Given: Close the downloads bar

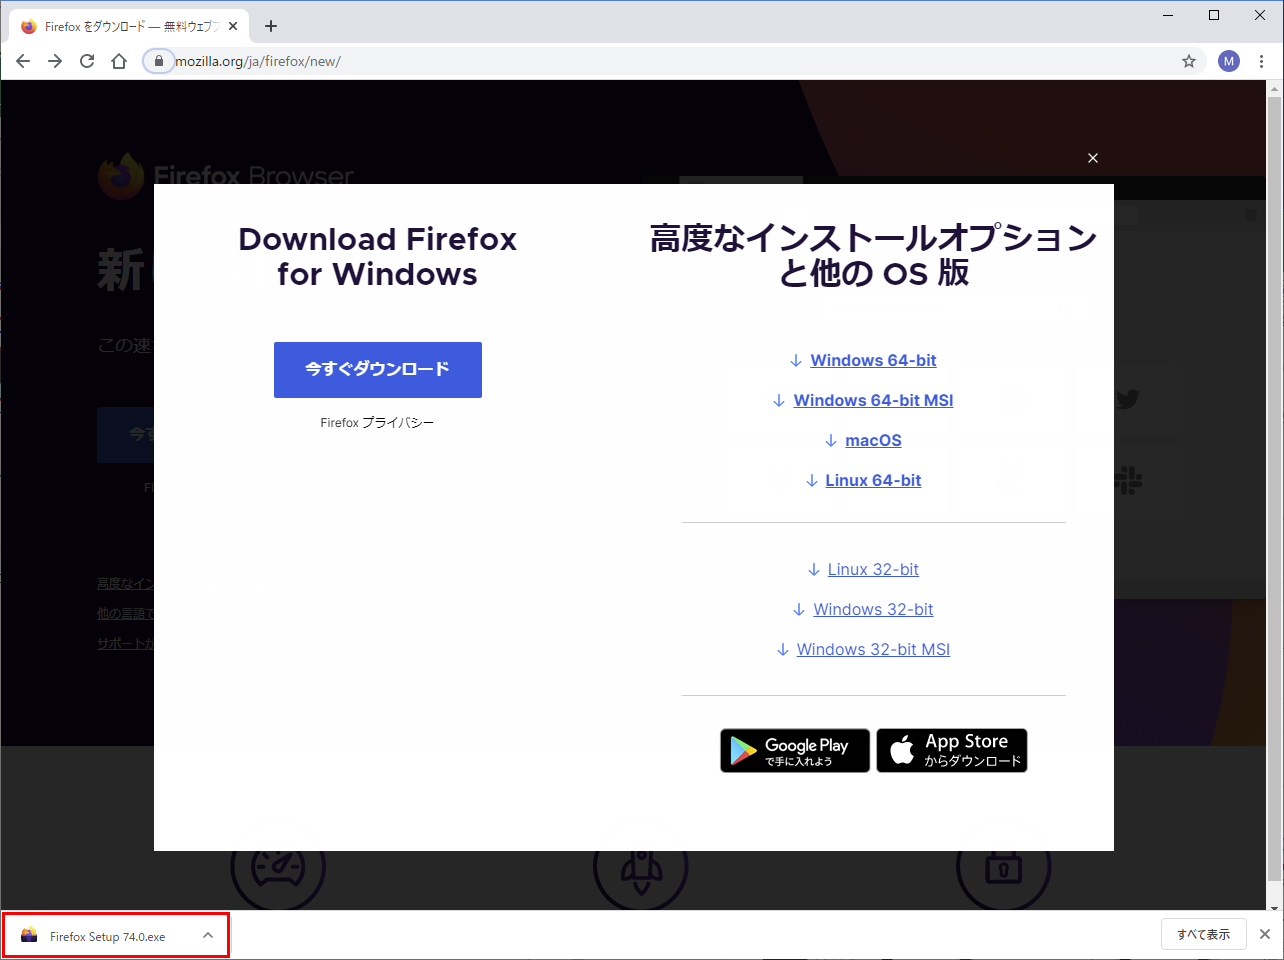Looking at the screenshot, I should click(x=1265, y=934).
